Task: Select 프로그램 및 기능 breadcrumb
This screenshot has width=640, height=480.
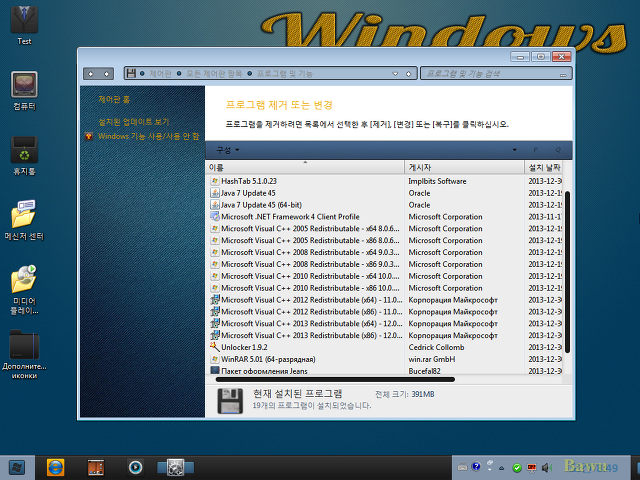Action: [284, 73]
